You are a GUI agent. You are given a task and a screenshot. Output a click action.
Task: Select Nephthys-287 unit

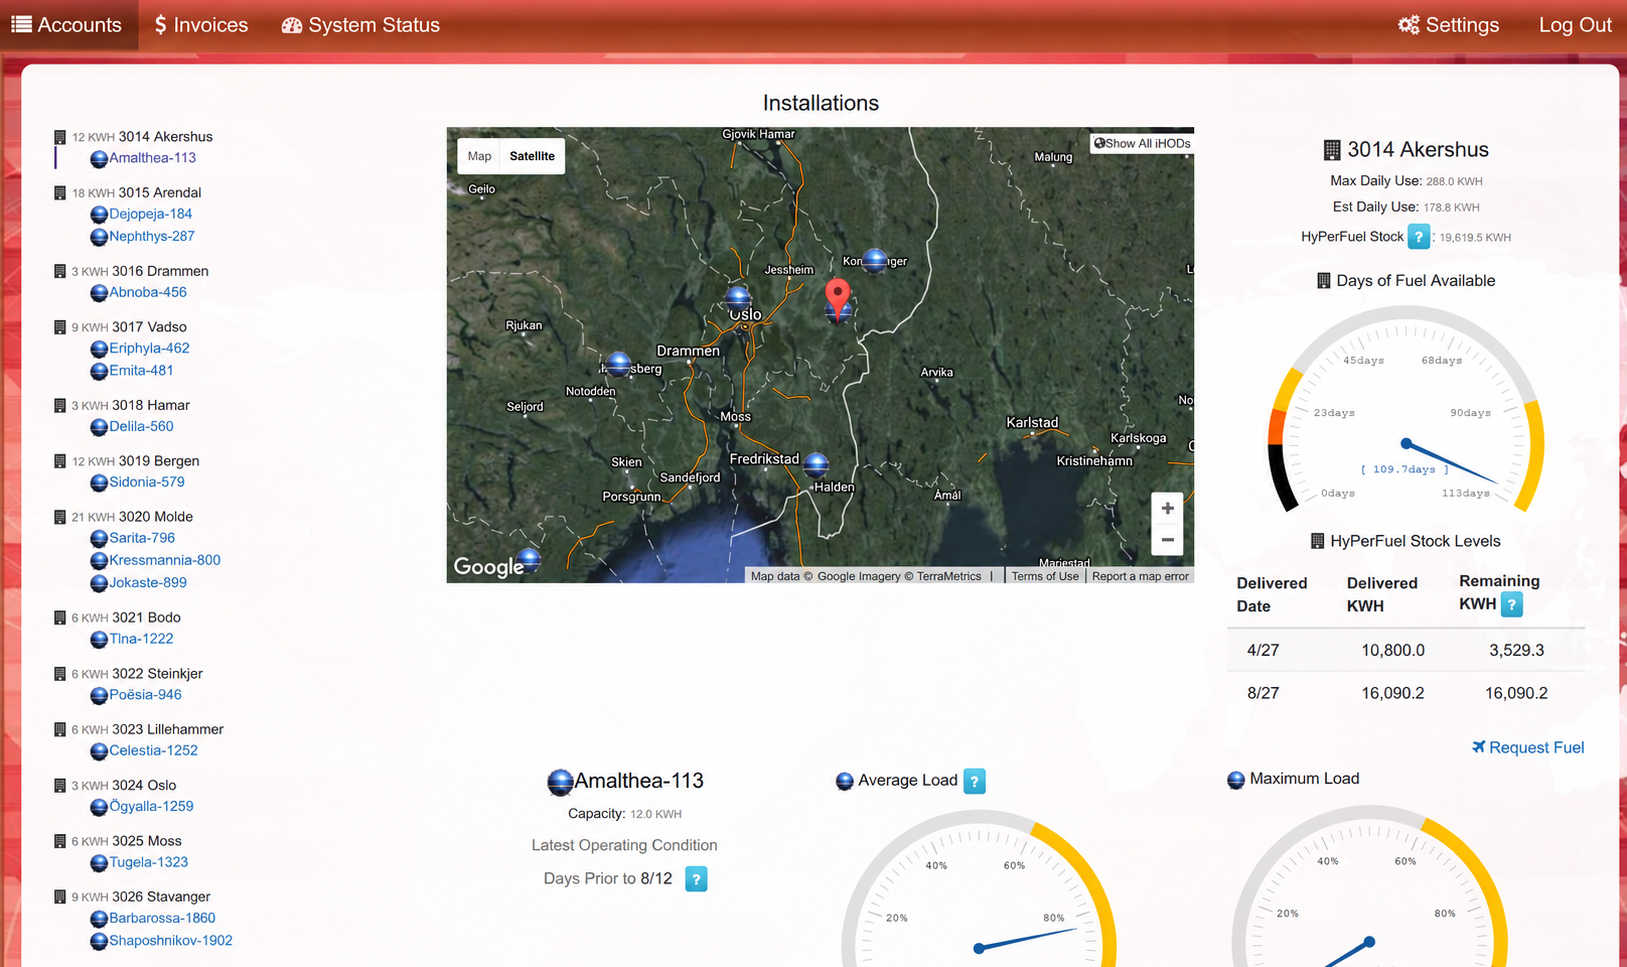pyautogui.click(x=152, y=236)
